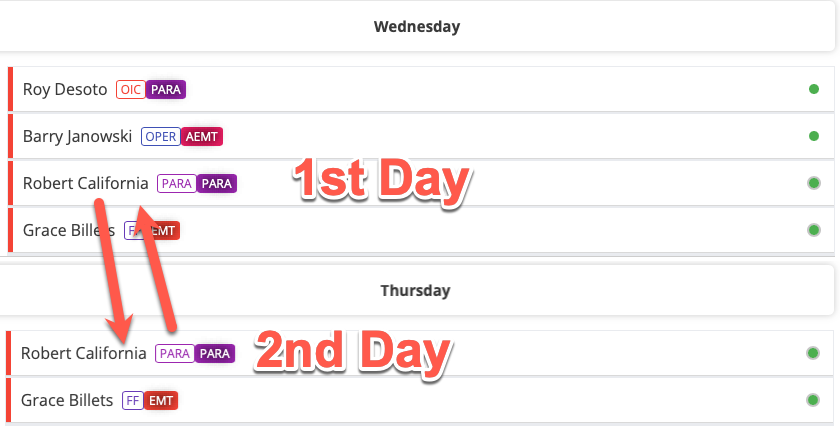
Task: Click the EMT badge on Wednesday's Grace Billets
Action: point(164,231)
